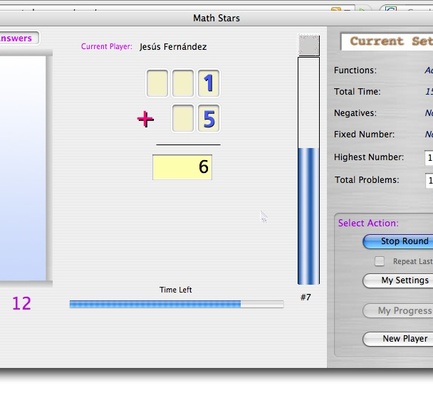This screenshot has height=400, width=433.
Task: Click the vertical blue problem progress bar
Action: click(x=309, y=171)
